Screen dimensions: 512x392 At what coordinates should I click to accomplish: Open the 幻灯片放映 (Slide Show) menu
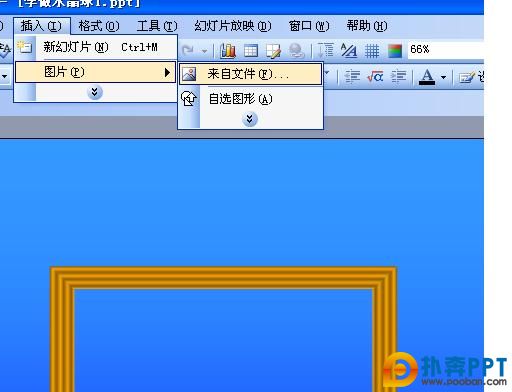(x=233, y=26)
